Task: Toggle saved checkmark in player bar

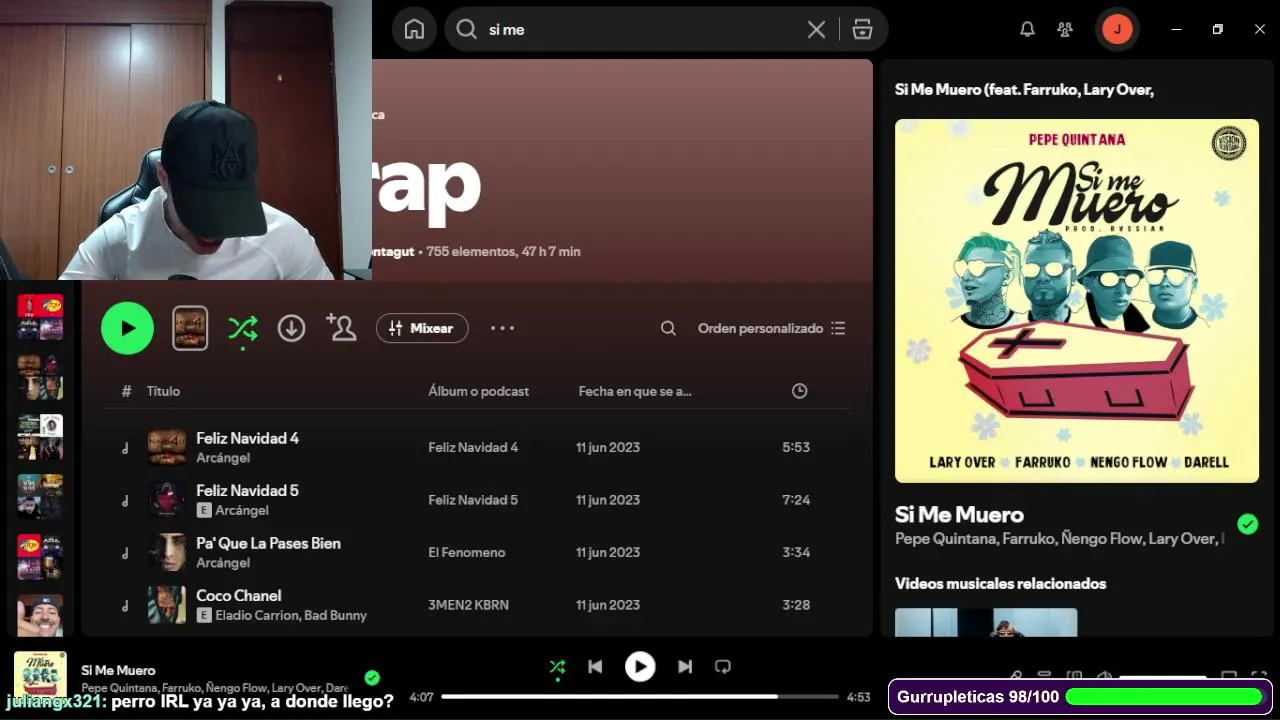Action: pyautogui.click(x=372, y=678)
